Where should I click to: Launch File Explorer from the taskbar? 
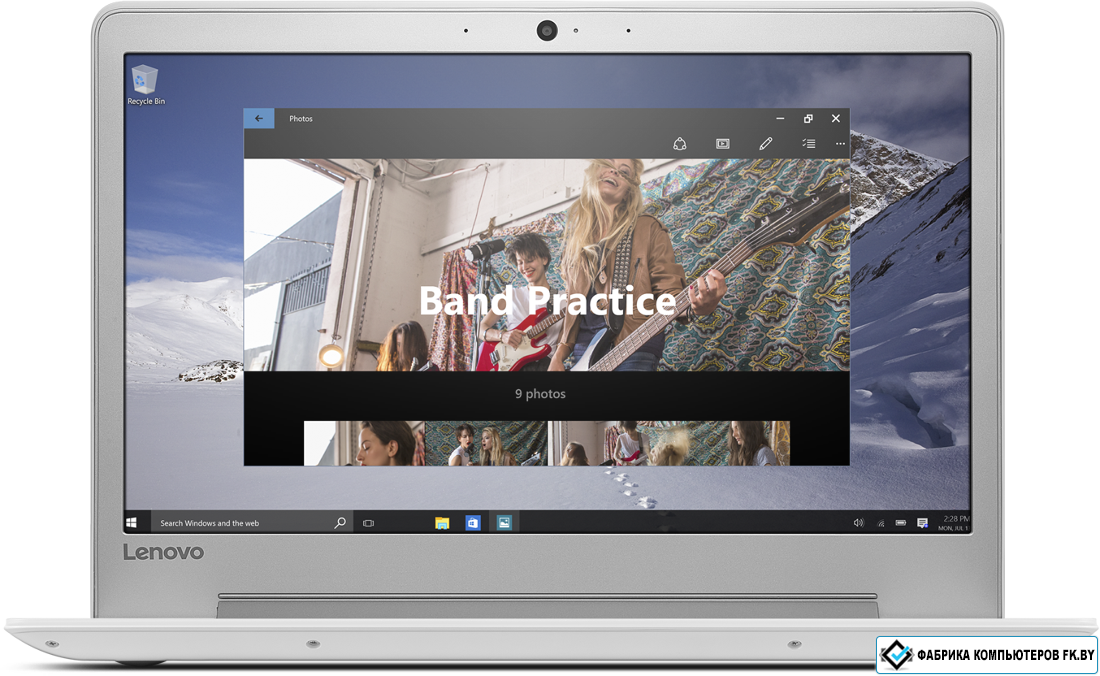coord(442,522)
